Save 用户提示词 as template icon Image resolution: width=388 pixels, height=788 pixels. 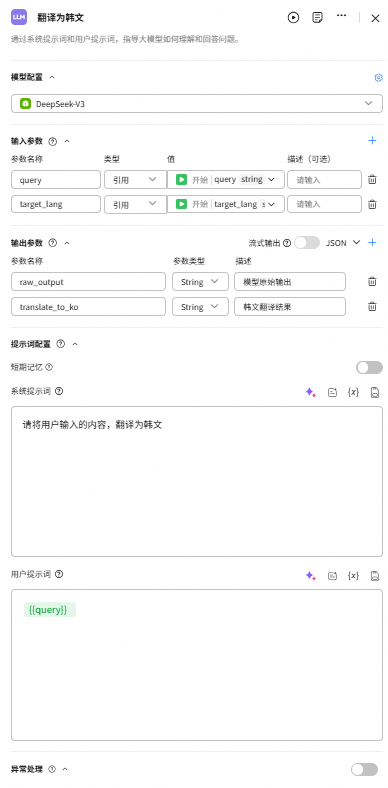(x=374, y=576)
